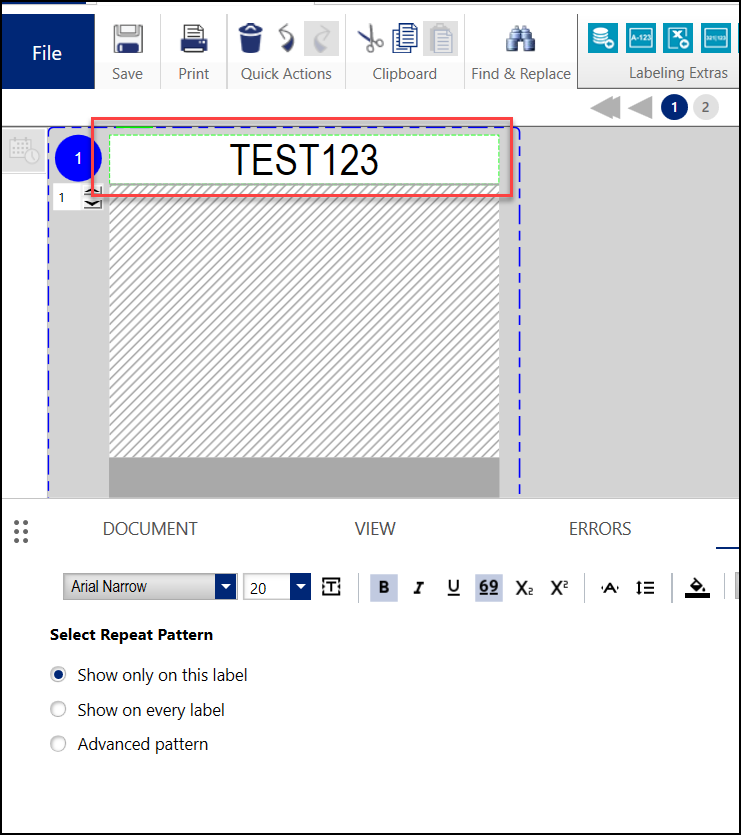Click the fill color bucket swatch

point(697,588)
